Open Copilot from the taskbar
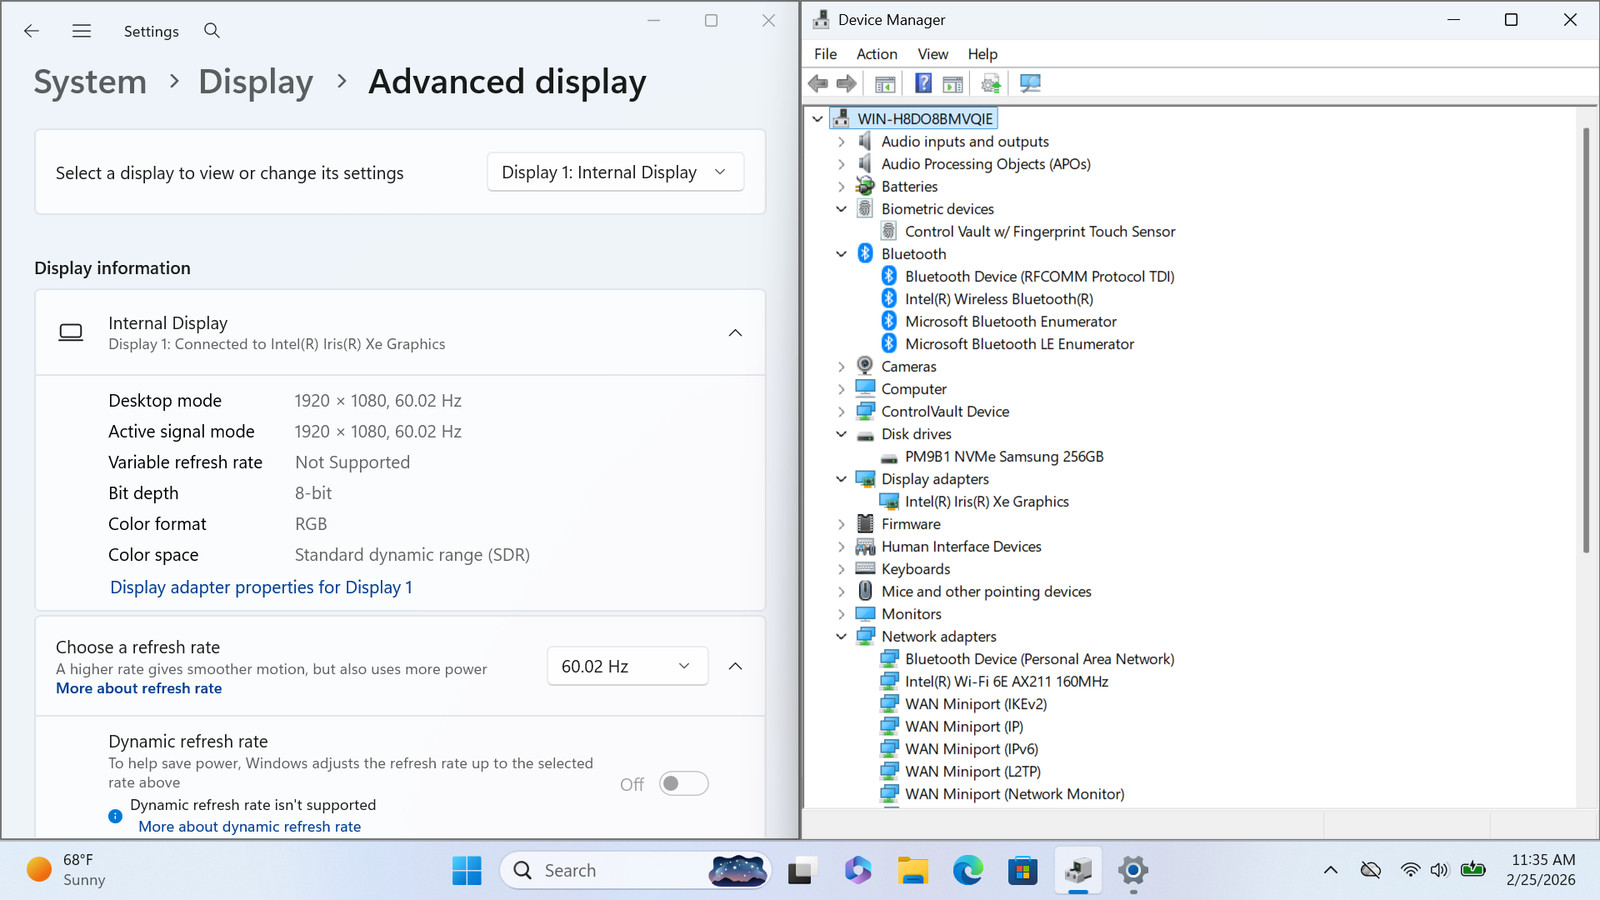This screenshot has width=1600, height=900. click(x=857, y=871)
